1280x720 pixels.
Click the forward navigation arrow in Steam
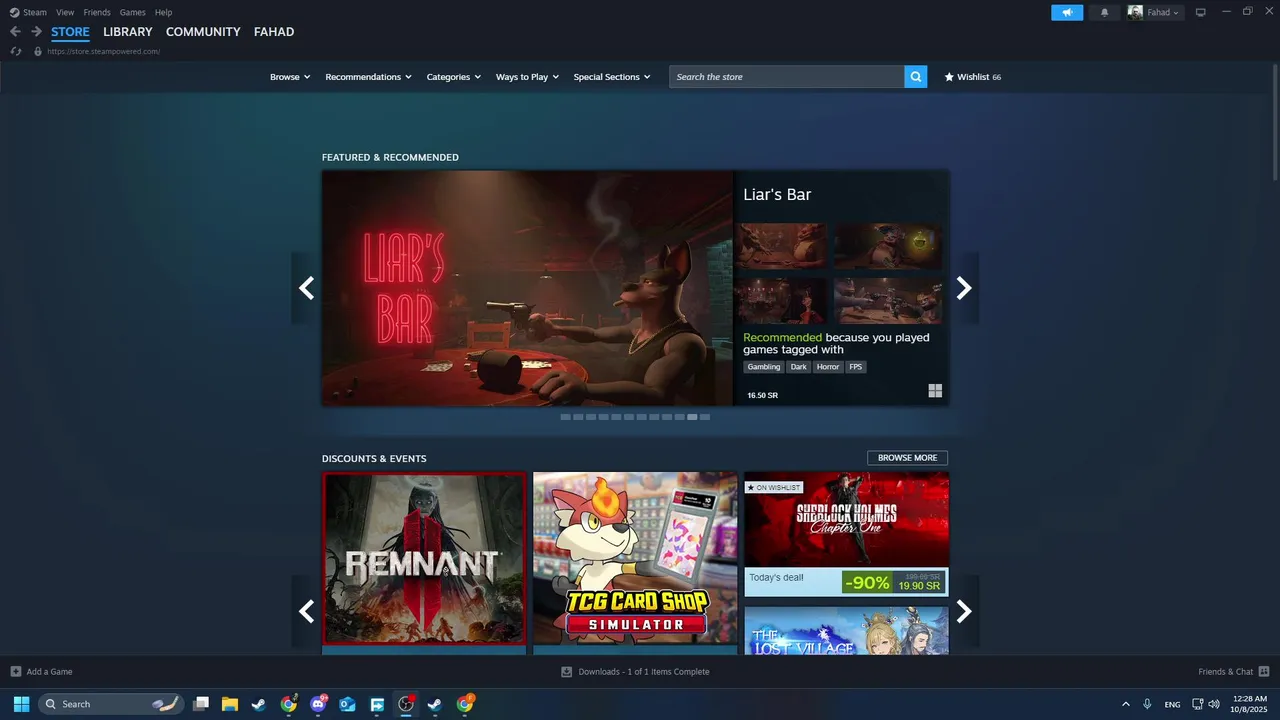pyautogui.click(x=36, y=32)
